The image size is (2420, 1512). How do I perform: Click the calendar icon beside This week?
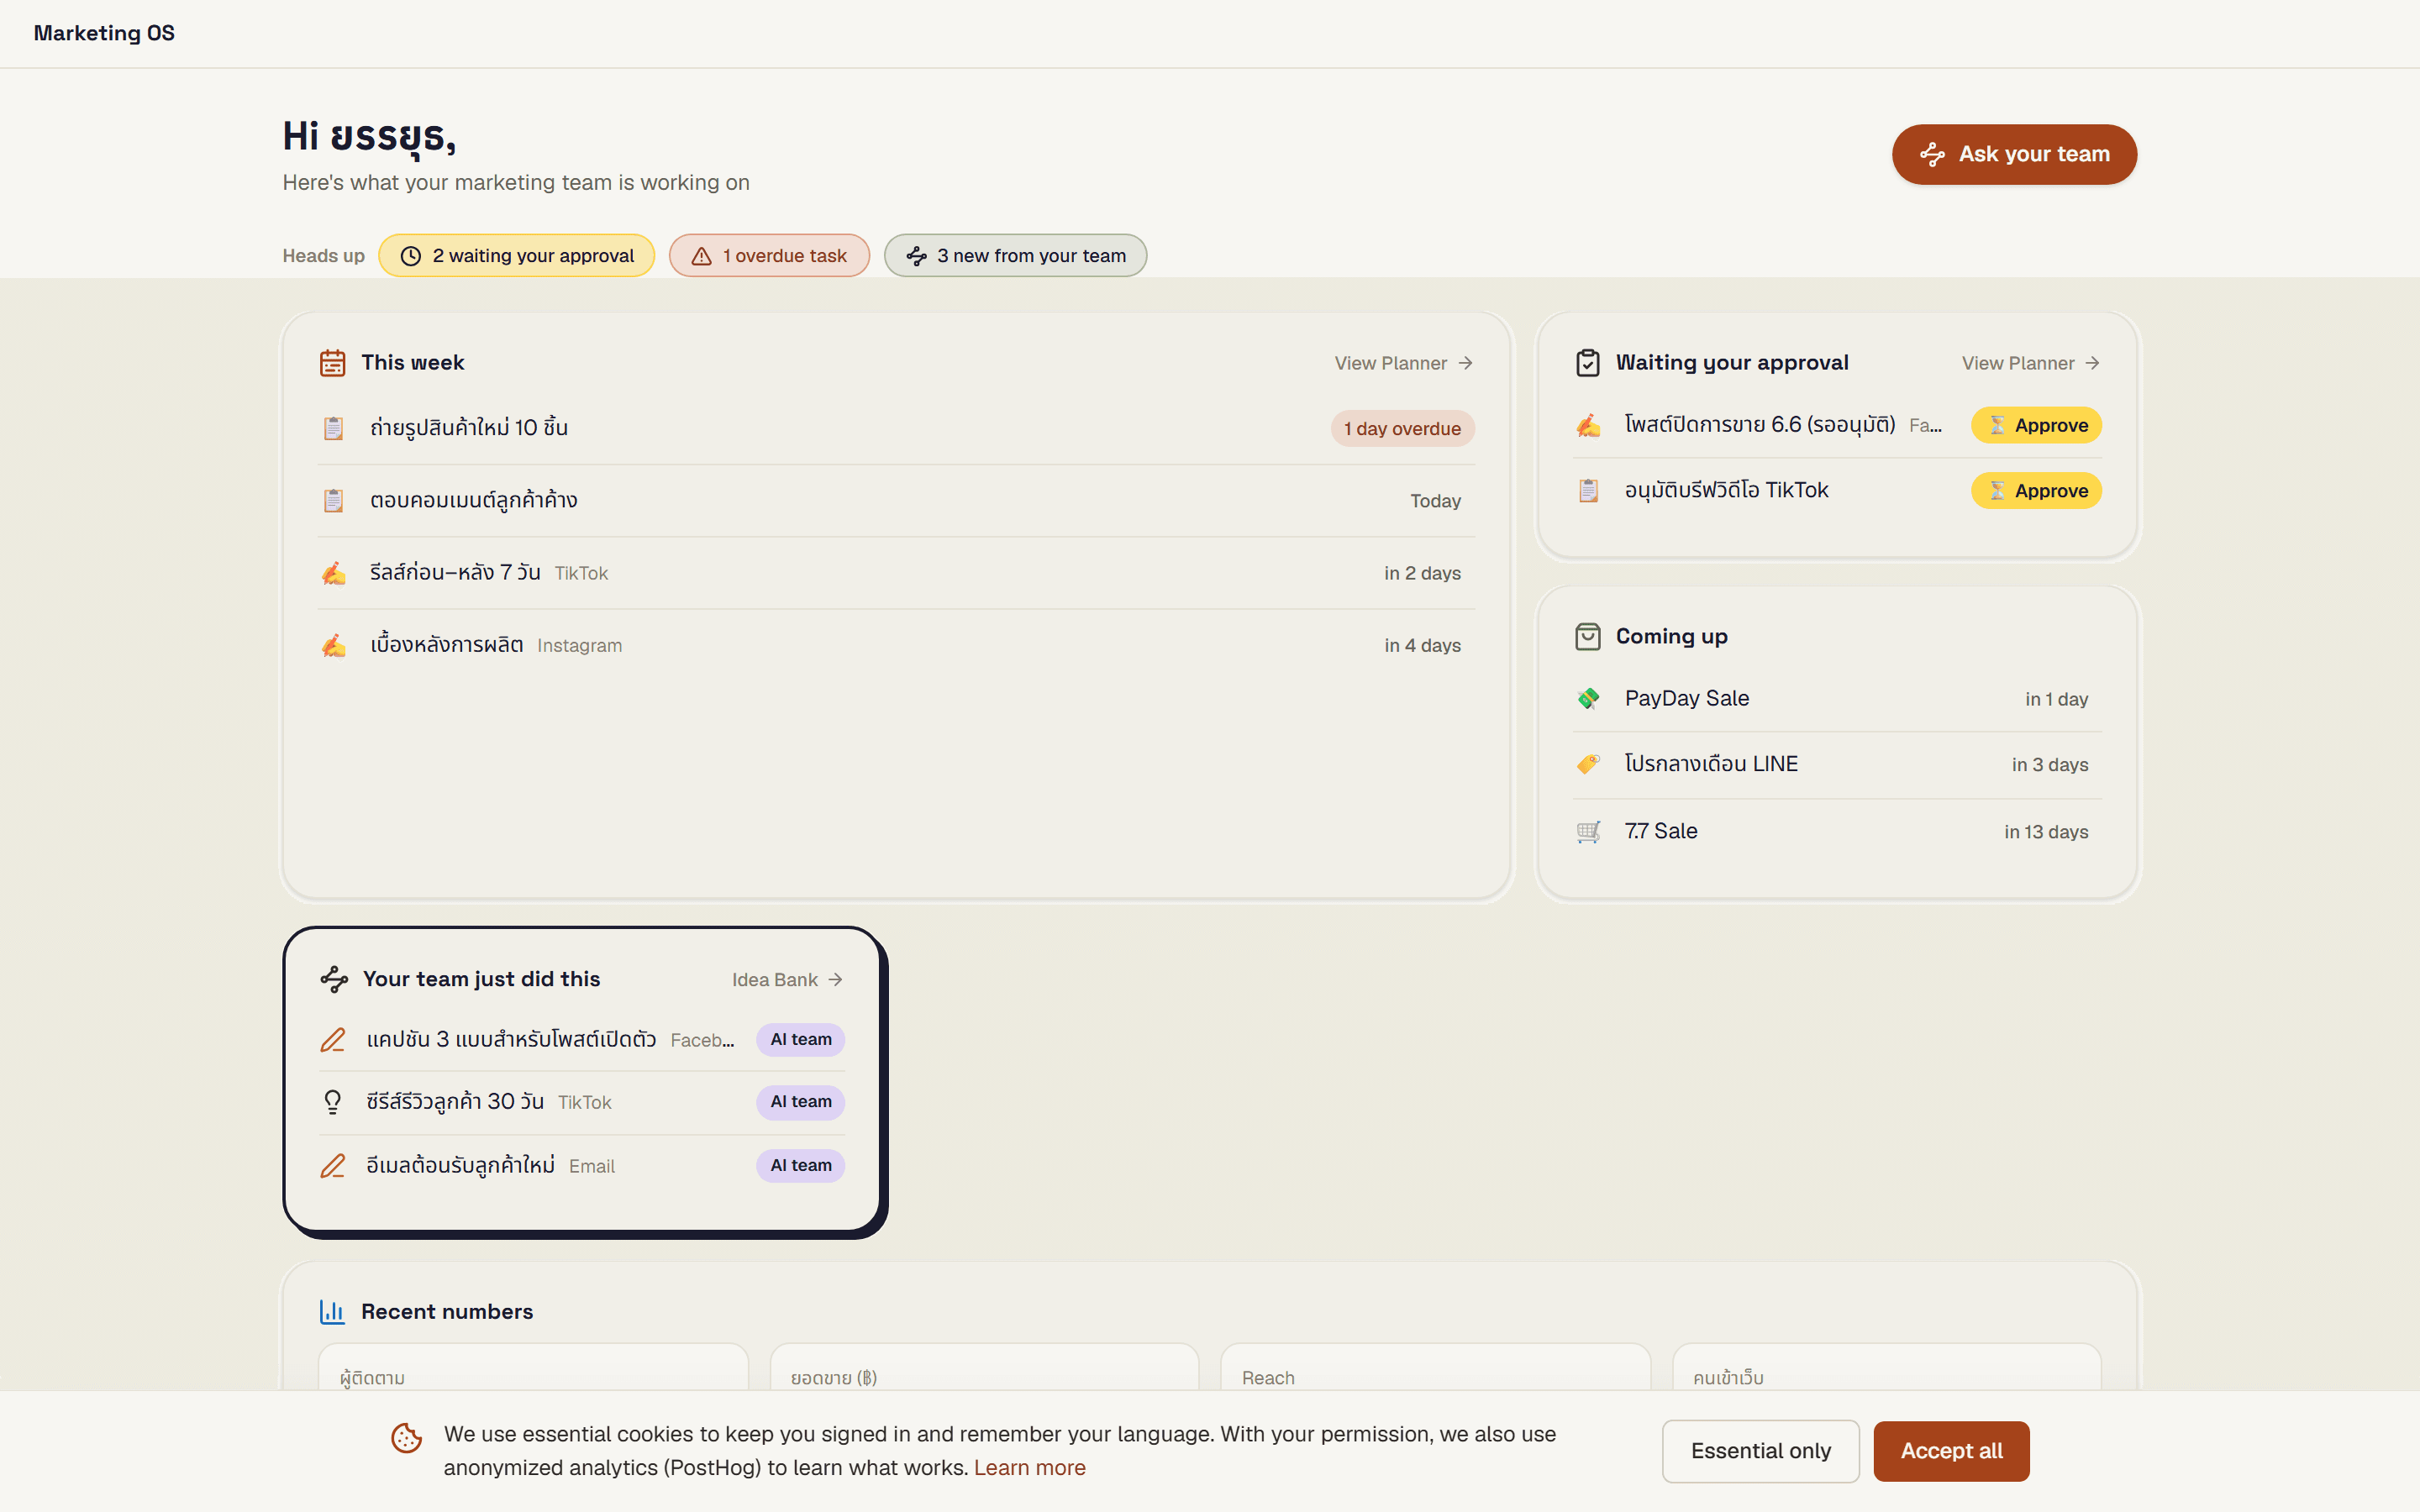pyautogui.click(x=332, y=363)
